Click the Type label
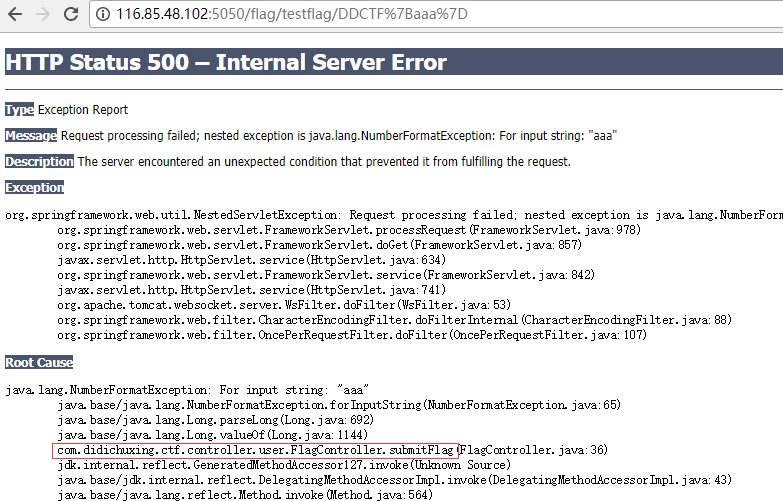This screenshot has height=501, width=783. click(19, 109)
